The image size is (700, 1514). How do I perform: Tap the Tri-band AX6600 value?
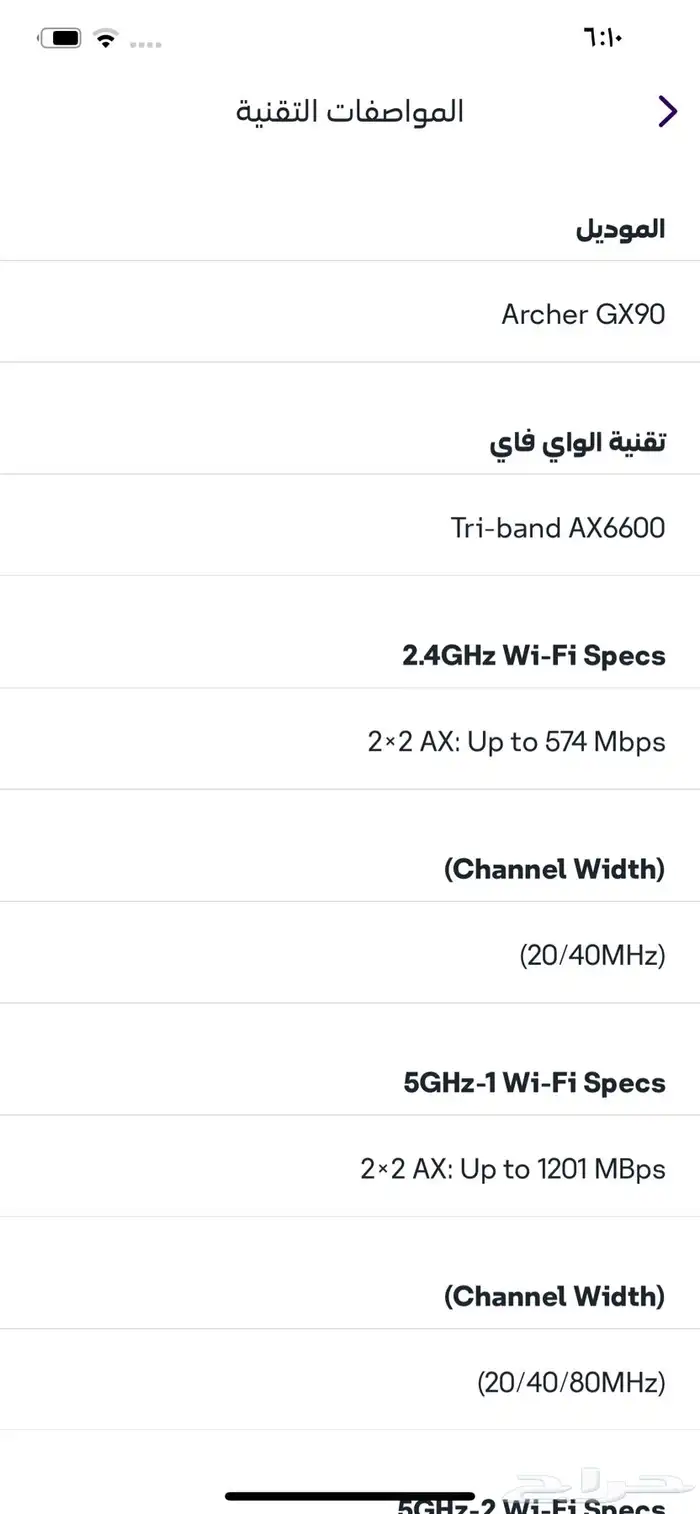point(557,527)
